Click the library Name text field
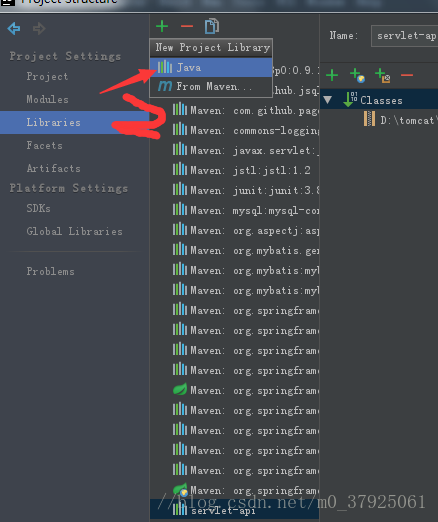Viewport: 438px width, 522px height. coord(404,36)
